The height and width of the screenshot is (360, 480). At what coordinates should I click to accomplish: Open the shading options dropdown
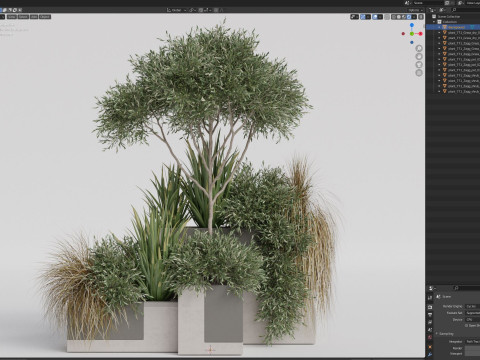(x=414, y=17)
